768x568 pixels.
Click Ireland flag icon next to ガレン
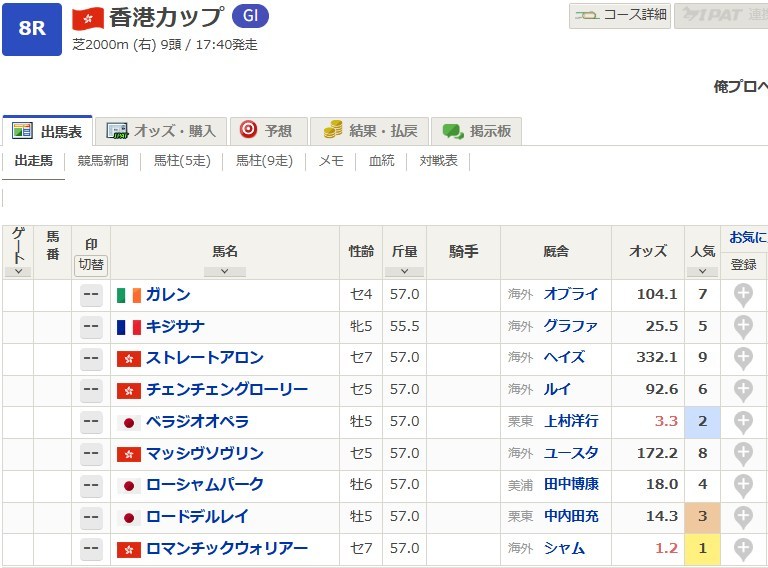pos(128,295)
